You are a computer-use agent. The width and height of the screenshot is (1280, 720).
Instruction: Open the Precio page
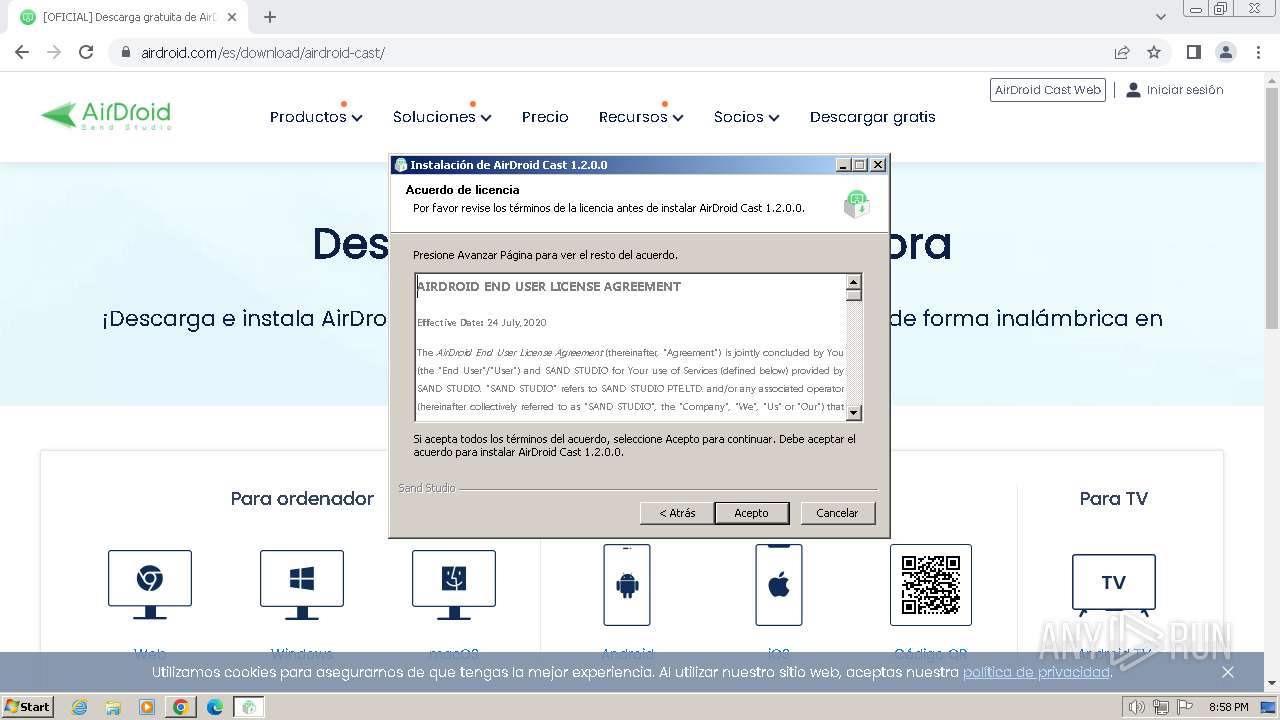(545, 117)
